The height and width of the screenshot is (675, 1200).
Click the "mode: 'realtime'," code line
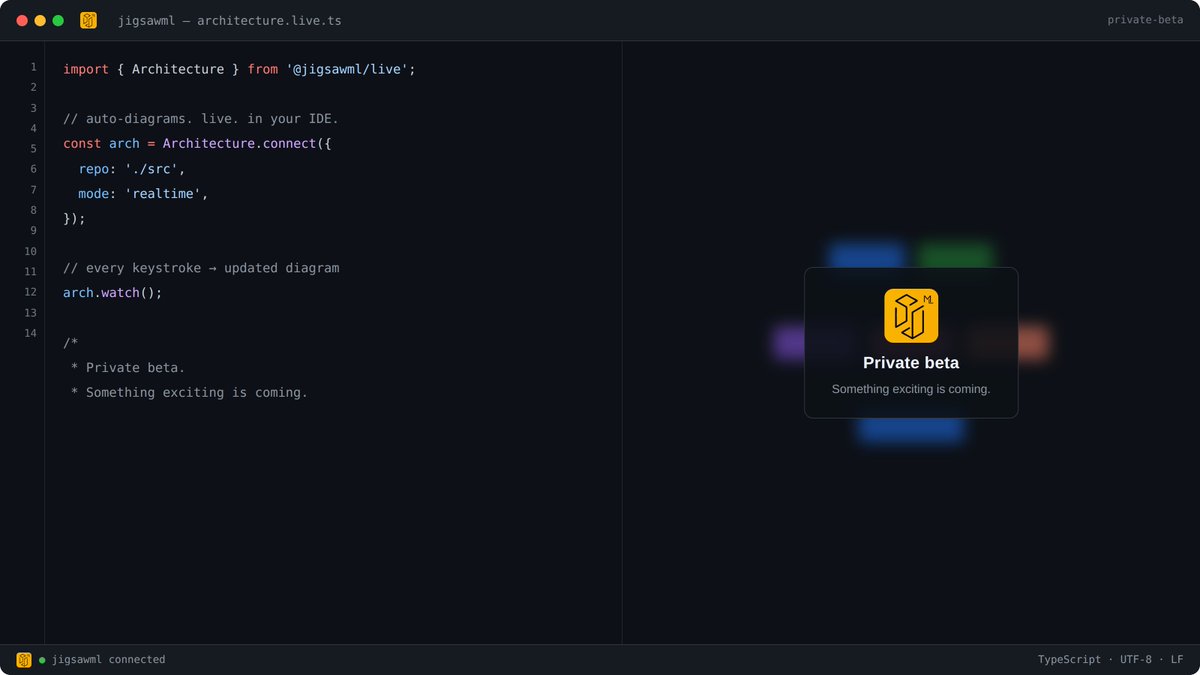pyautogui.click(x=143, y=194)
